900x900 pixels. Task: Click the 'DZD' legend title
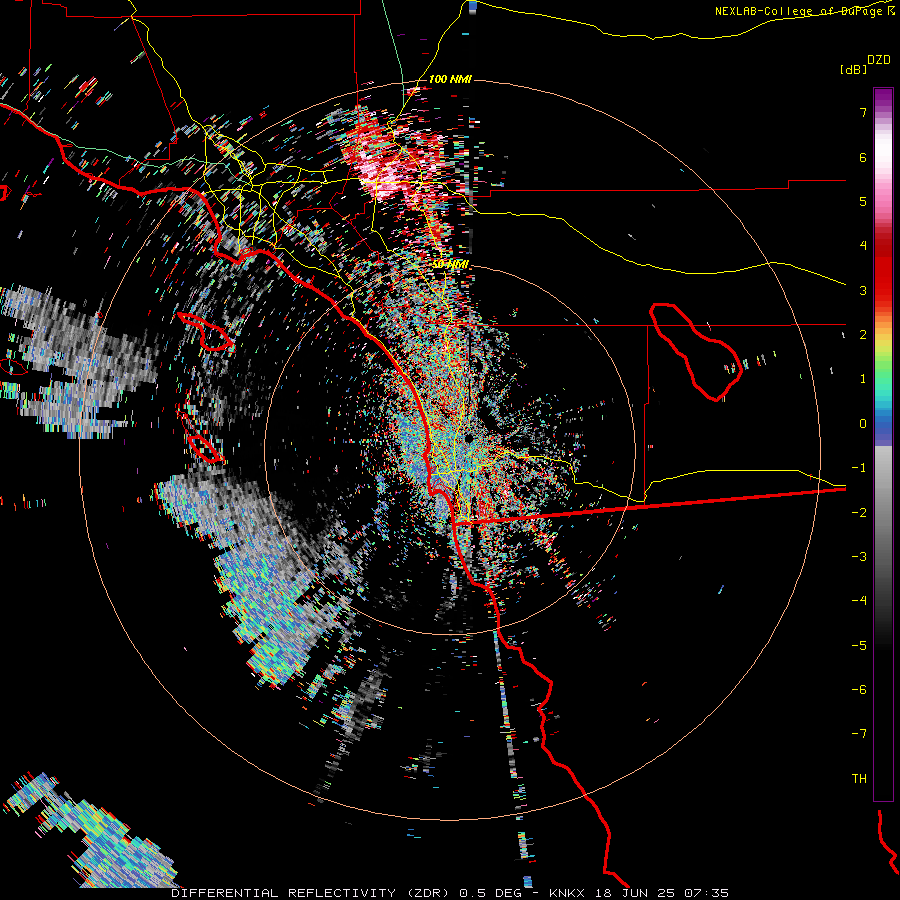[879, 60]
